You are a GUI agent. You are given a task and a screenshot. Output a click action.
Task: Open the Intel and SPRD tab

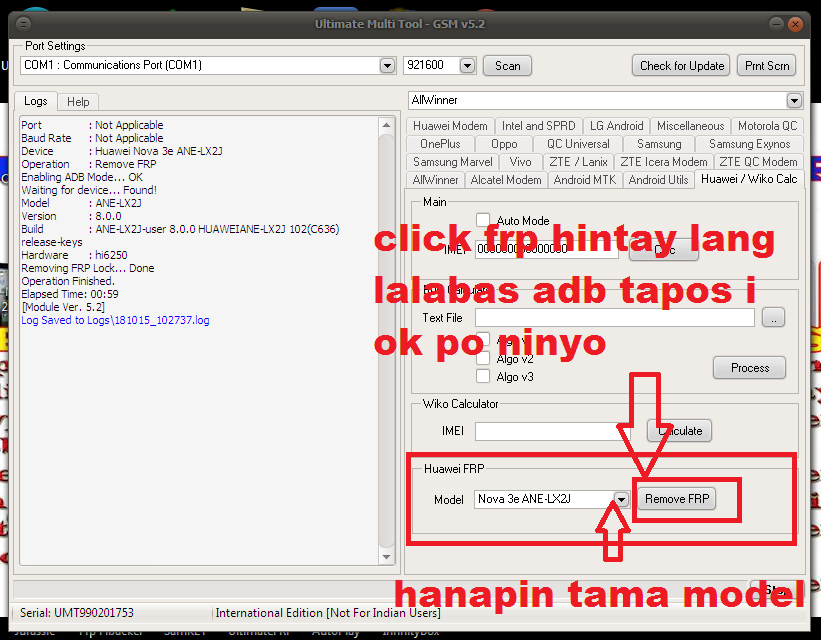pyautogui.click(x=538, y=126)
